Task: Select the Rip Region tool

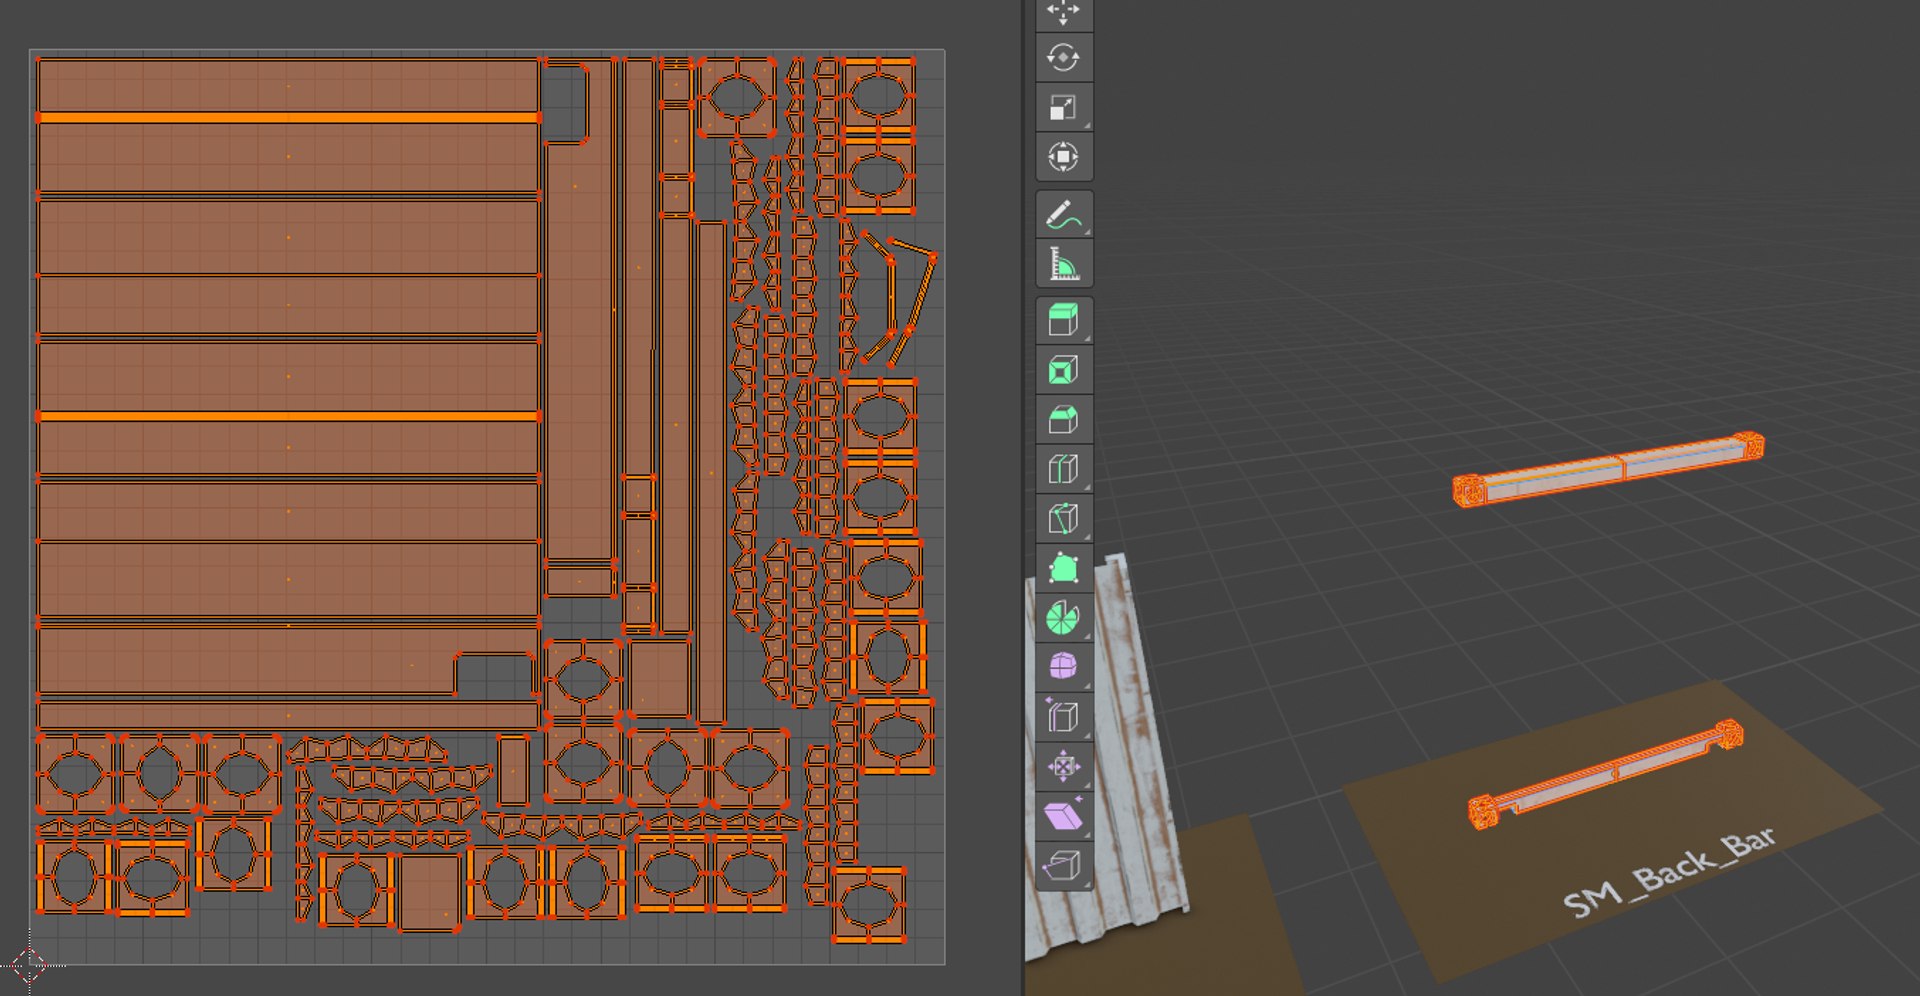Action: click(x=1063, y=865)
